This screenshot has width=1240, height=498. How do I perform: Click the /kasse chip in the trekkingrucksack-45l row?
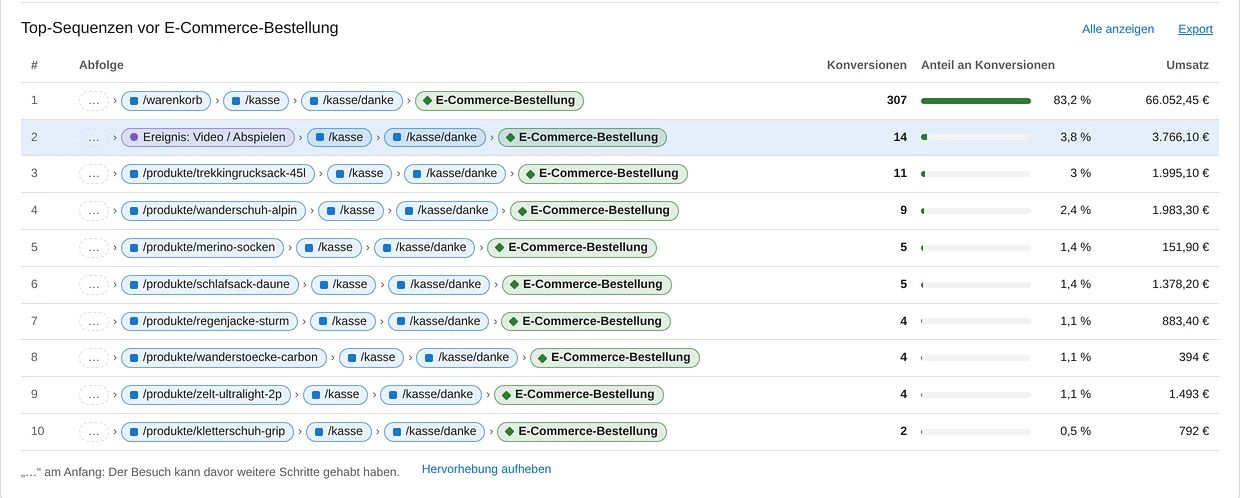360,173
